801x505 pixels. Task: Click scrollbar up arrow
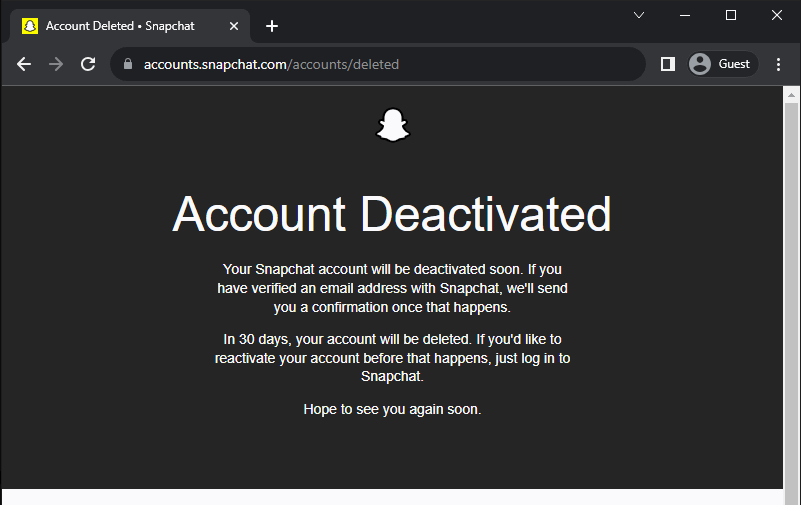(791, 95)
